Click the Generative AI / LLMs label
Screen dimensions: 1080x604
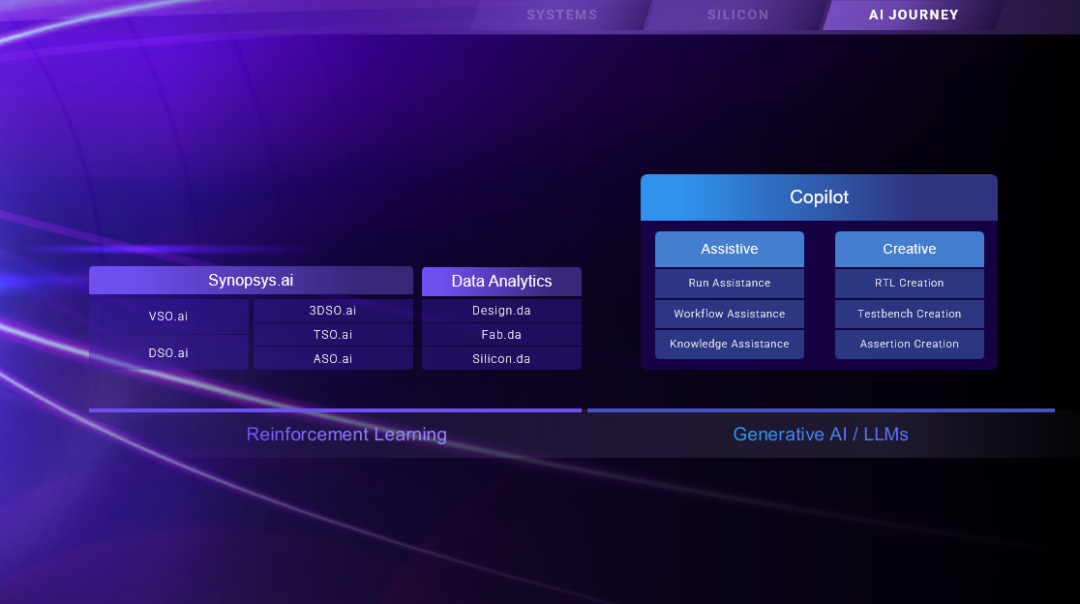tap(820, 434)
